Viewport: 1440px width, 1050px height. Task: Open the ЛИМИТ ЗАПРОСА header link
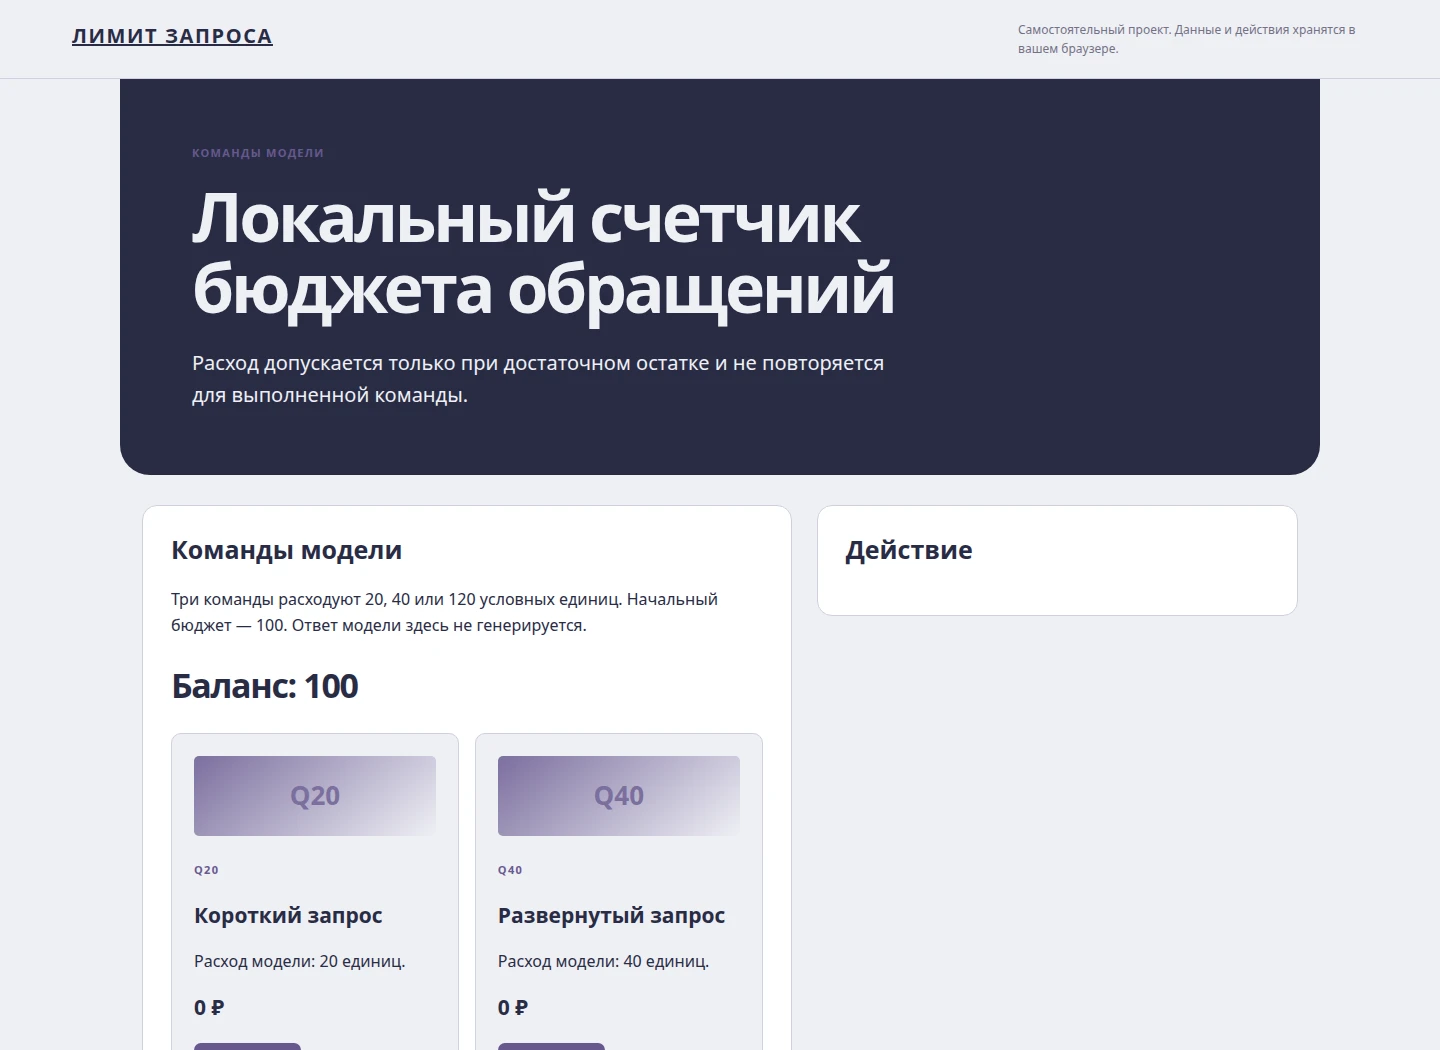point(172,36)
